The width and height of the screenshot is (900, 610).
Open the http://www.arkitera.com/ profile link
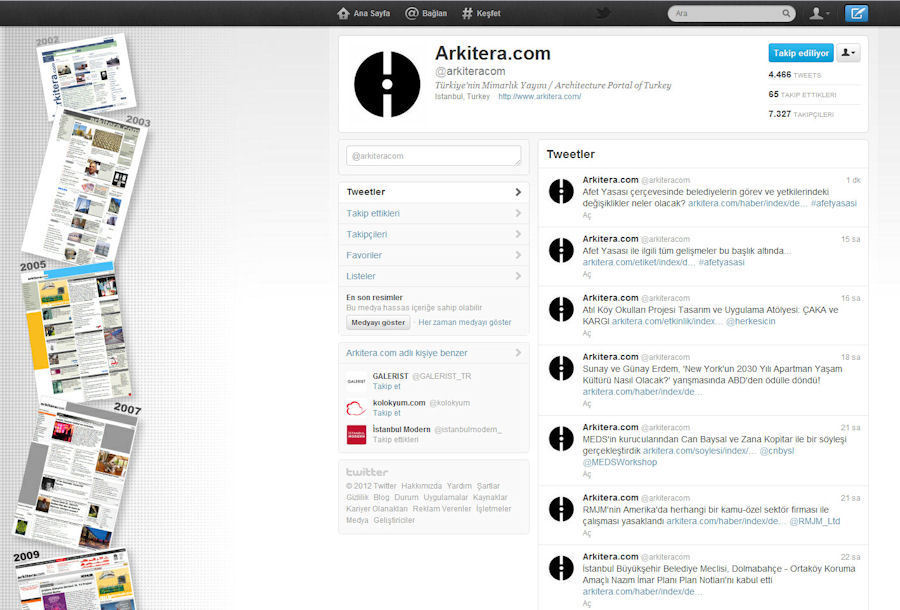pos(540,96)
